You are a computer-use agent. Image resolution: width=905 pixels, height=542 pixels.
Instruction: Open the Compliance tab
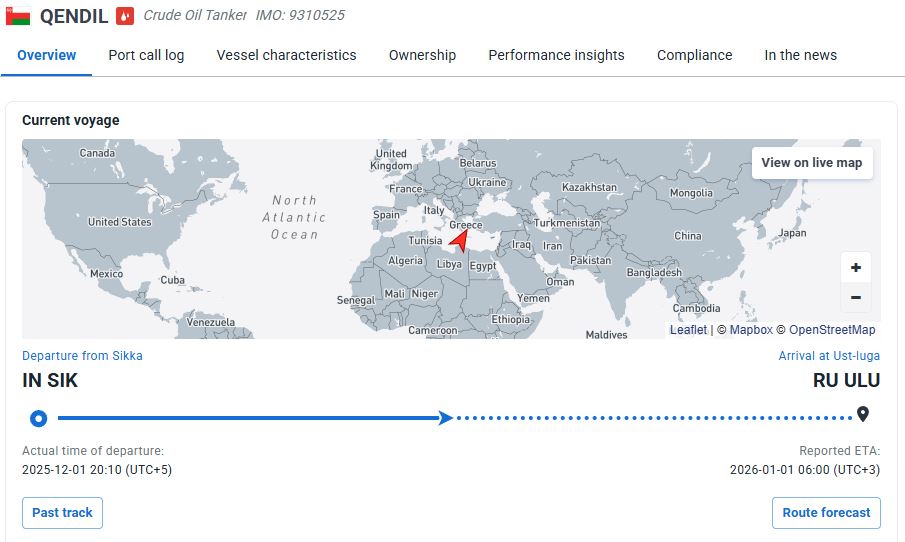(694, 55)
